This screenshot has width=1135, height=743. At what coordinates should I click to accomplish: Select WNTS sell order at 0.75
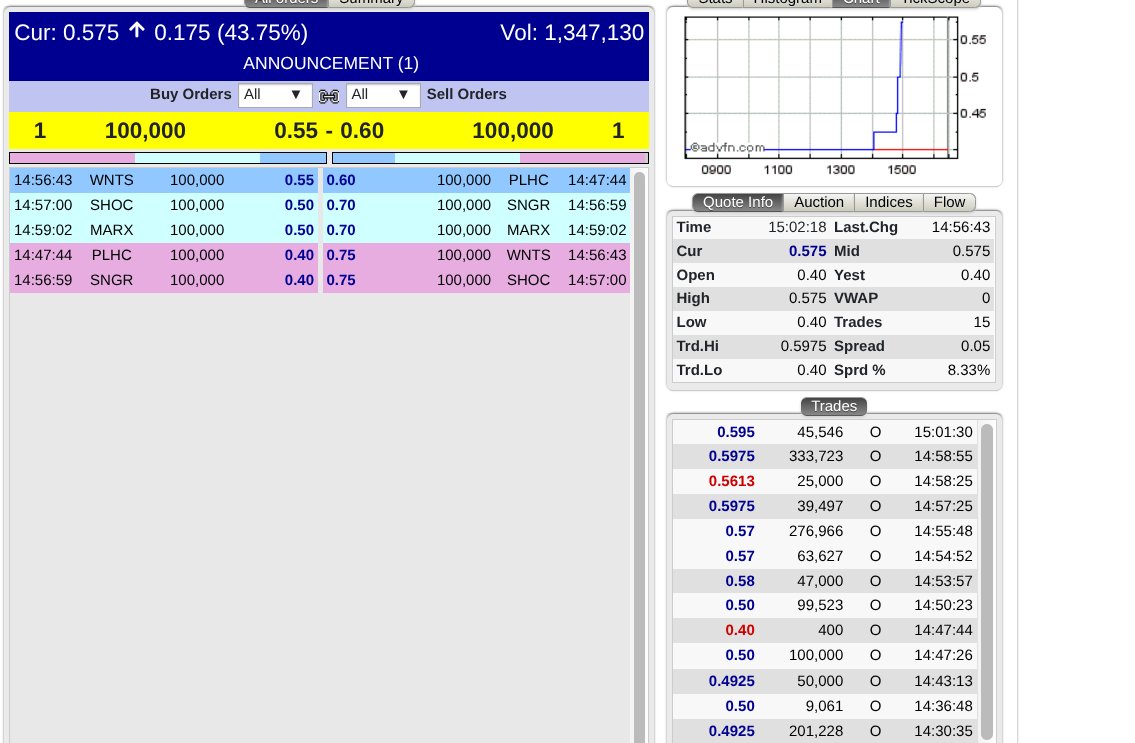coord(476,255)
